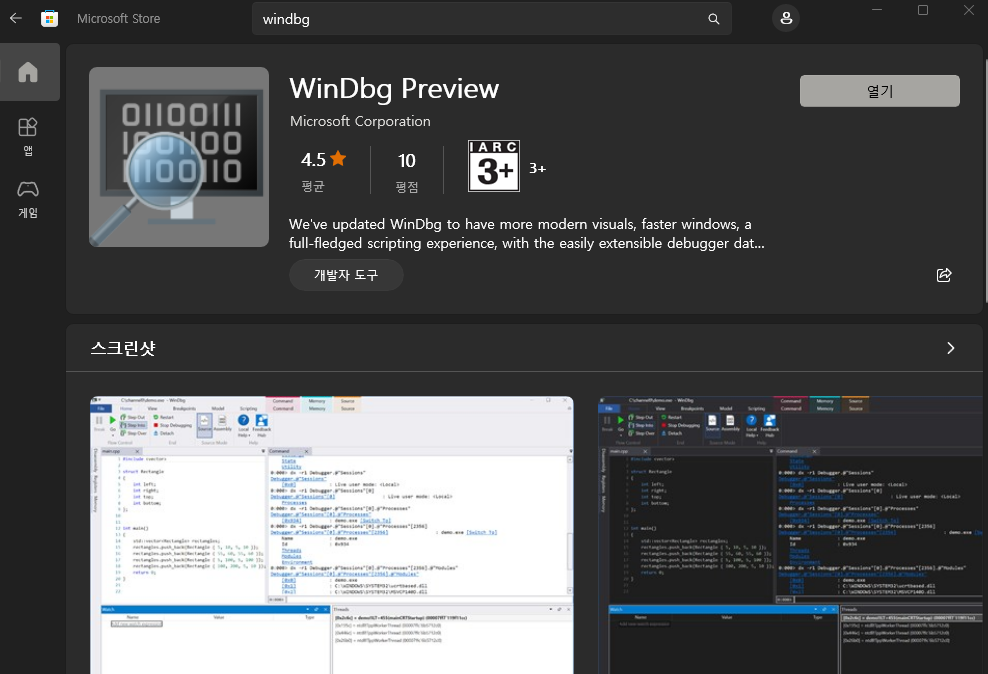Click the IARC 3+ rating badge

(494, 166)
